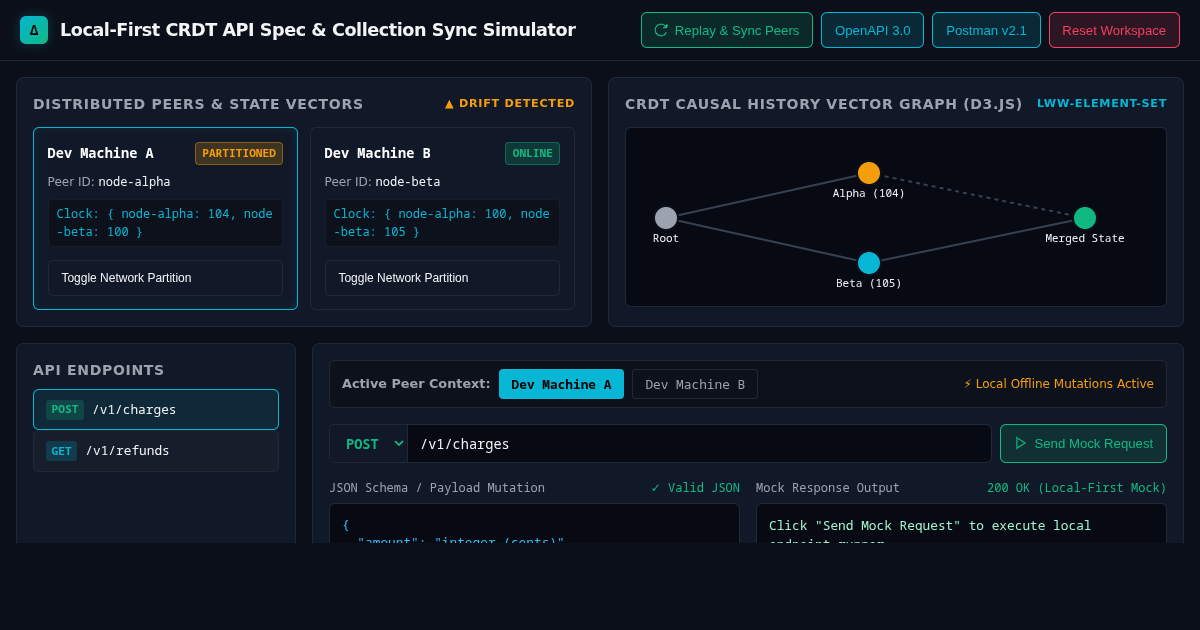Click the node-alpha peer ID
The width and height of the screenshot is (1200, 630).
[134, 182]
